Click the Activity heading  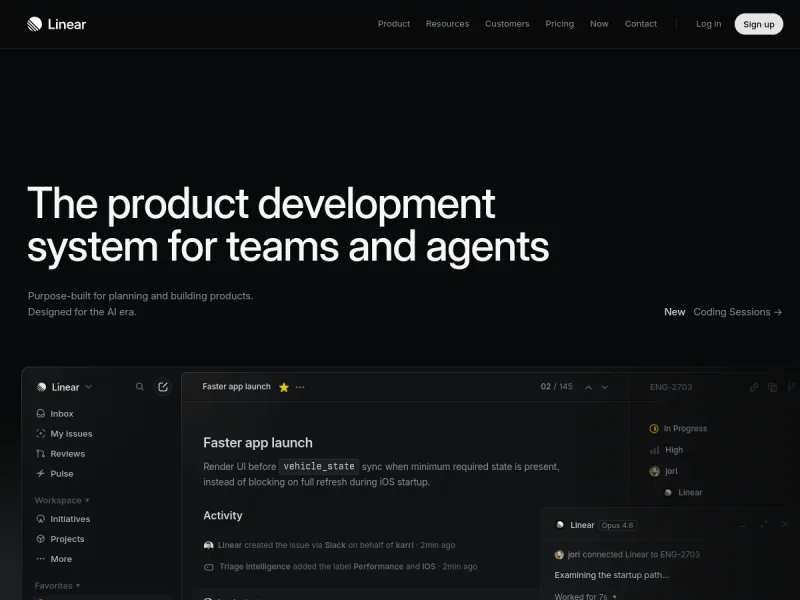pyautogui.click(x=222, y=515)
